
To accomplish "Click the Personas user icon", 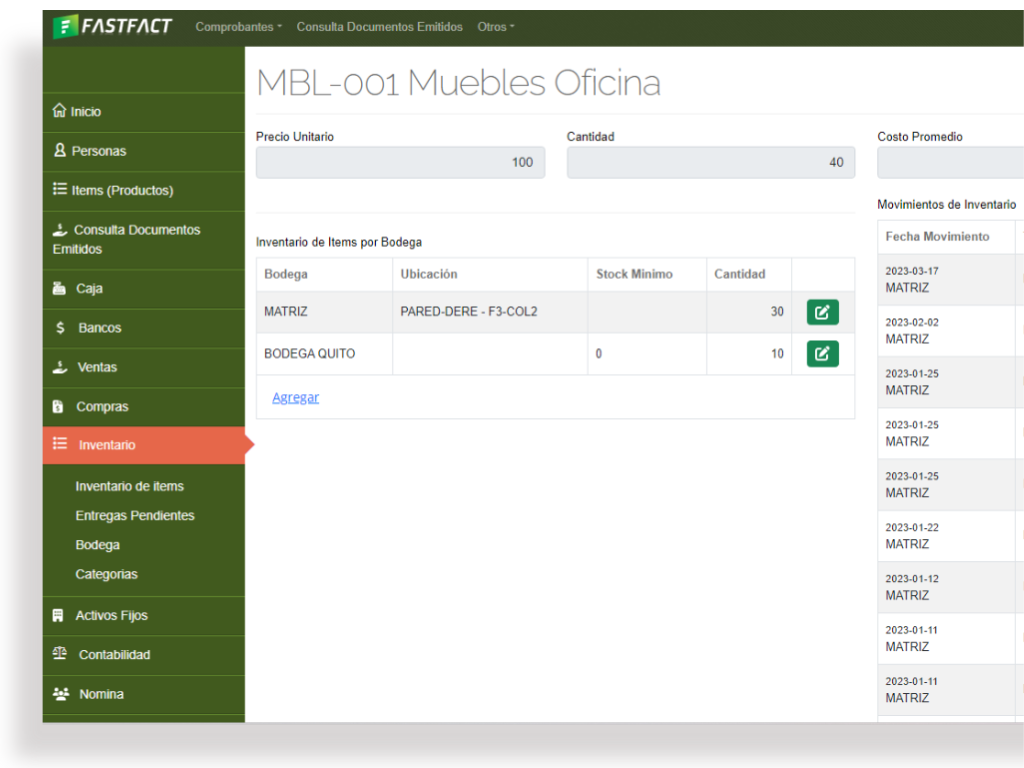I will [59, 150].
